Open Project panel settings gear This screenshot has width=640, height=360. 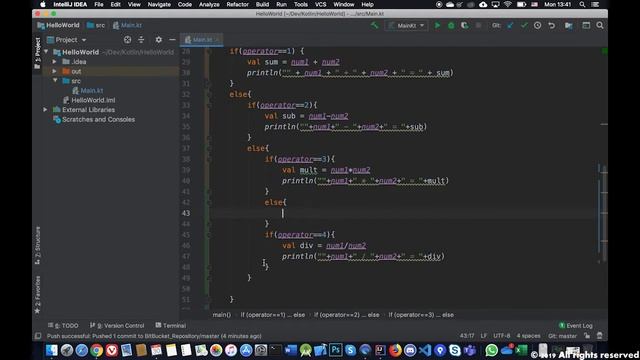(158, 40)
